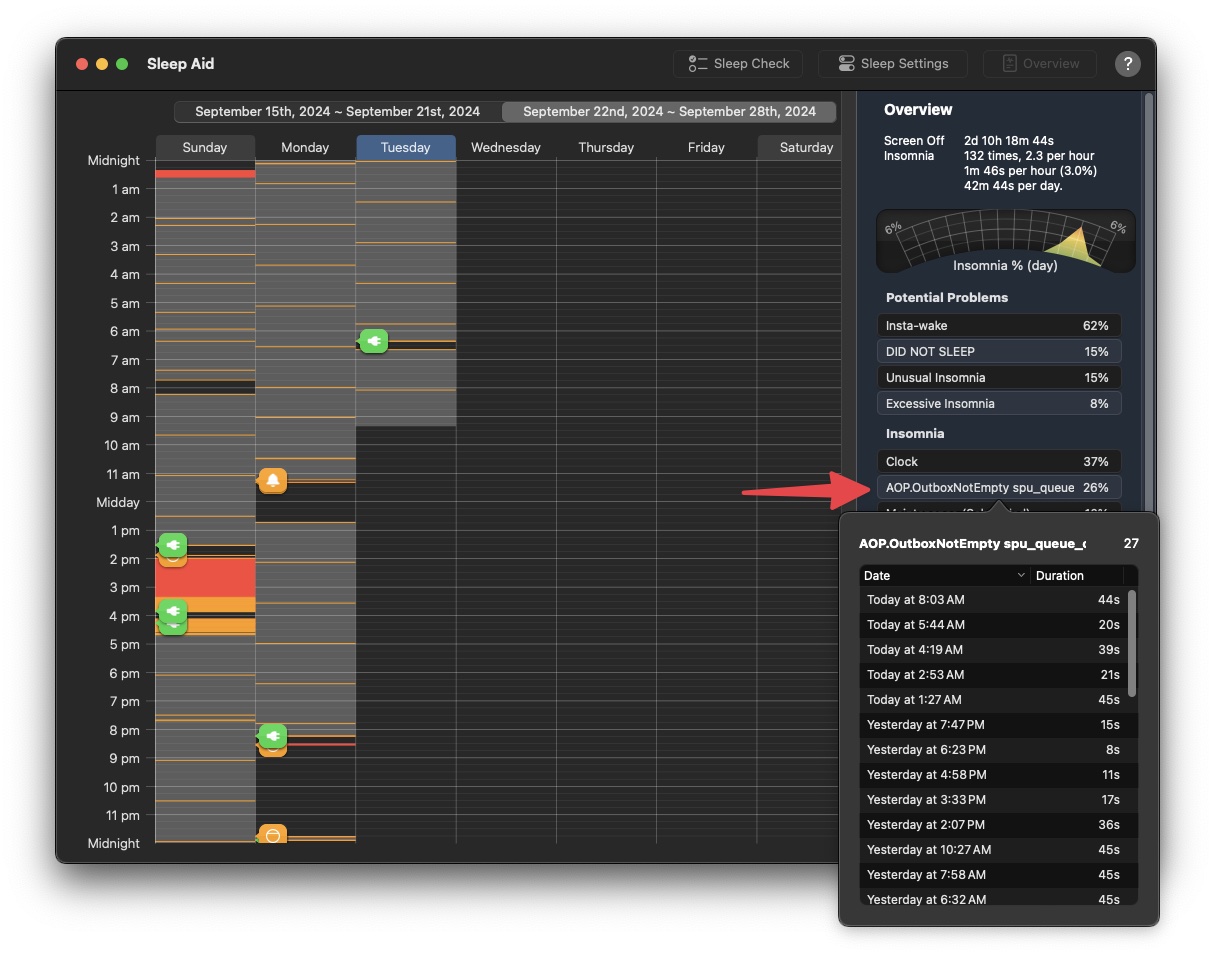The width and height of the screenshot is (1212, 966).
Task: Select the Sunday column header
Action: point(205,147)
